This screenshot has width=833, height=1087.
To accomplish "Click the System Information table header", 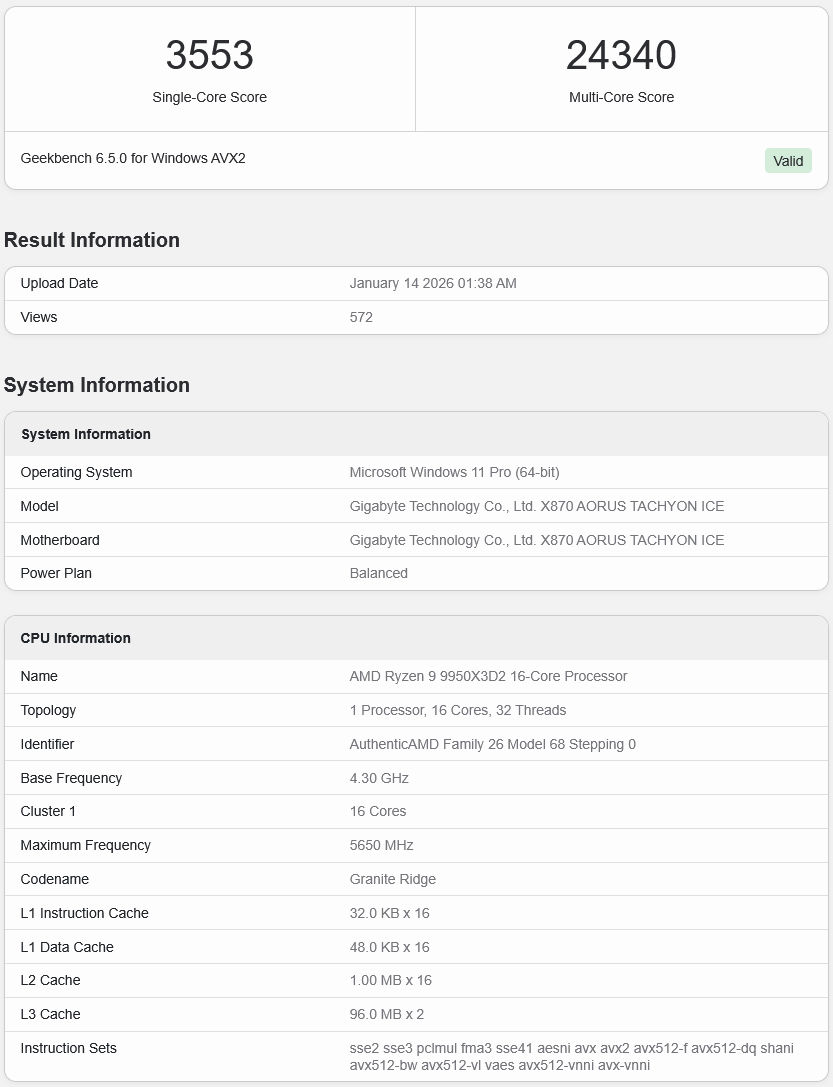I will point(86,434).
